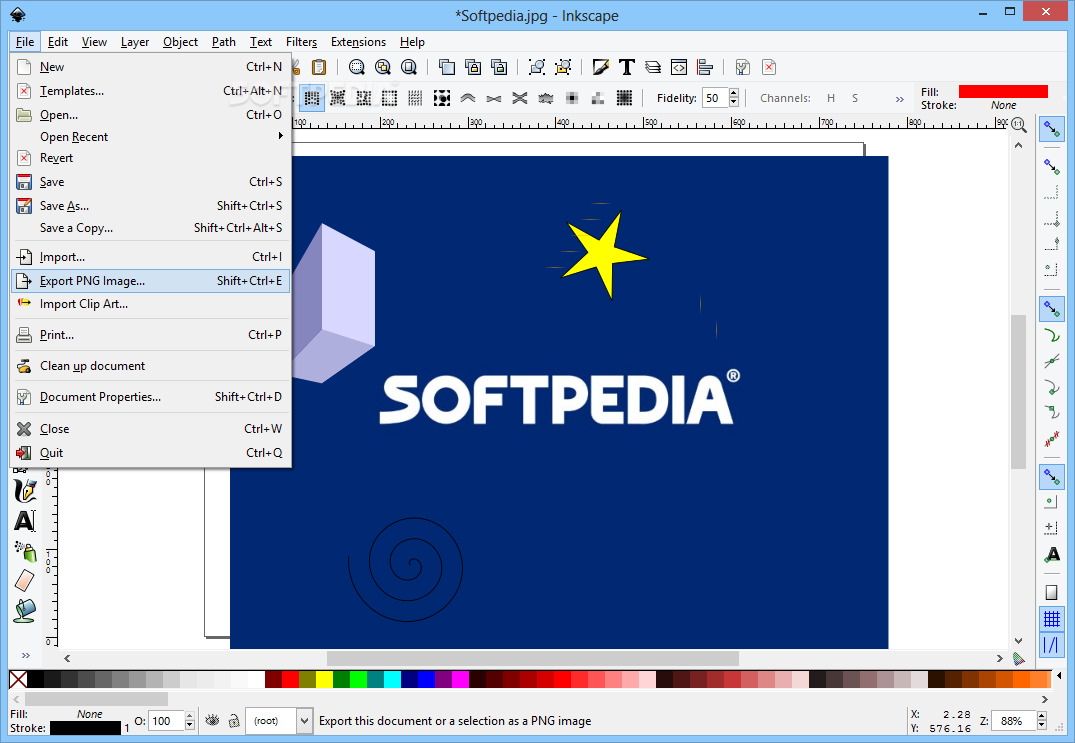
Task: Toggle current layer visibility eye icon
Action: [213, 720]
